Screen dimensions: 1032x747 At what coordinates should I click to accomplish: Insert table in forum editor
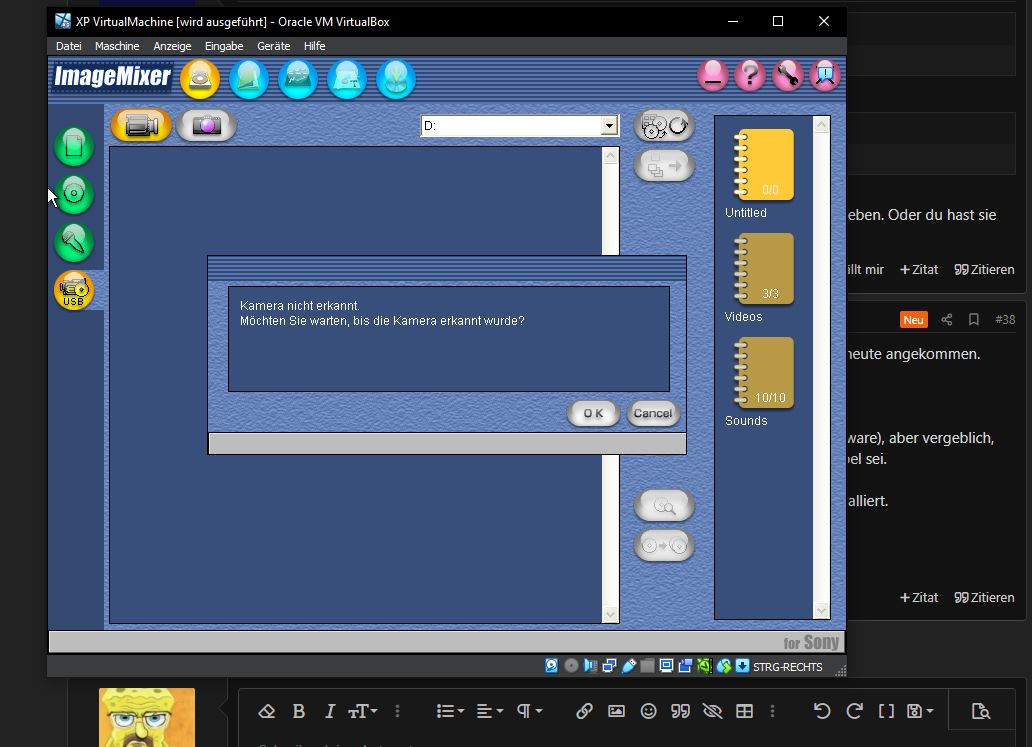tap(744, 711)
